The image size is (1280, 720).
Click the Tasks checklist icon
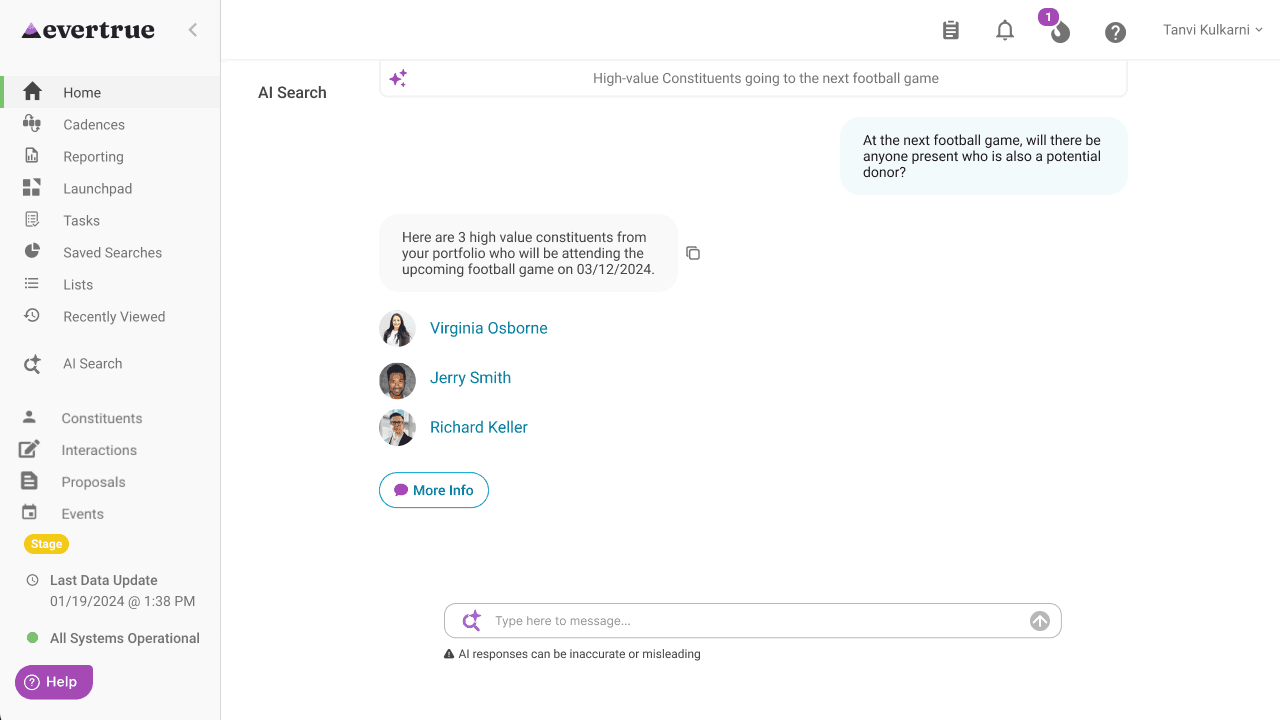pos(32,220)
